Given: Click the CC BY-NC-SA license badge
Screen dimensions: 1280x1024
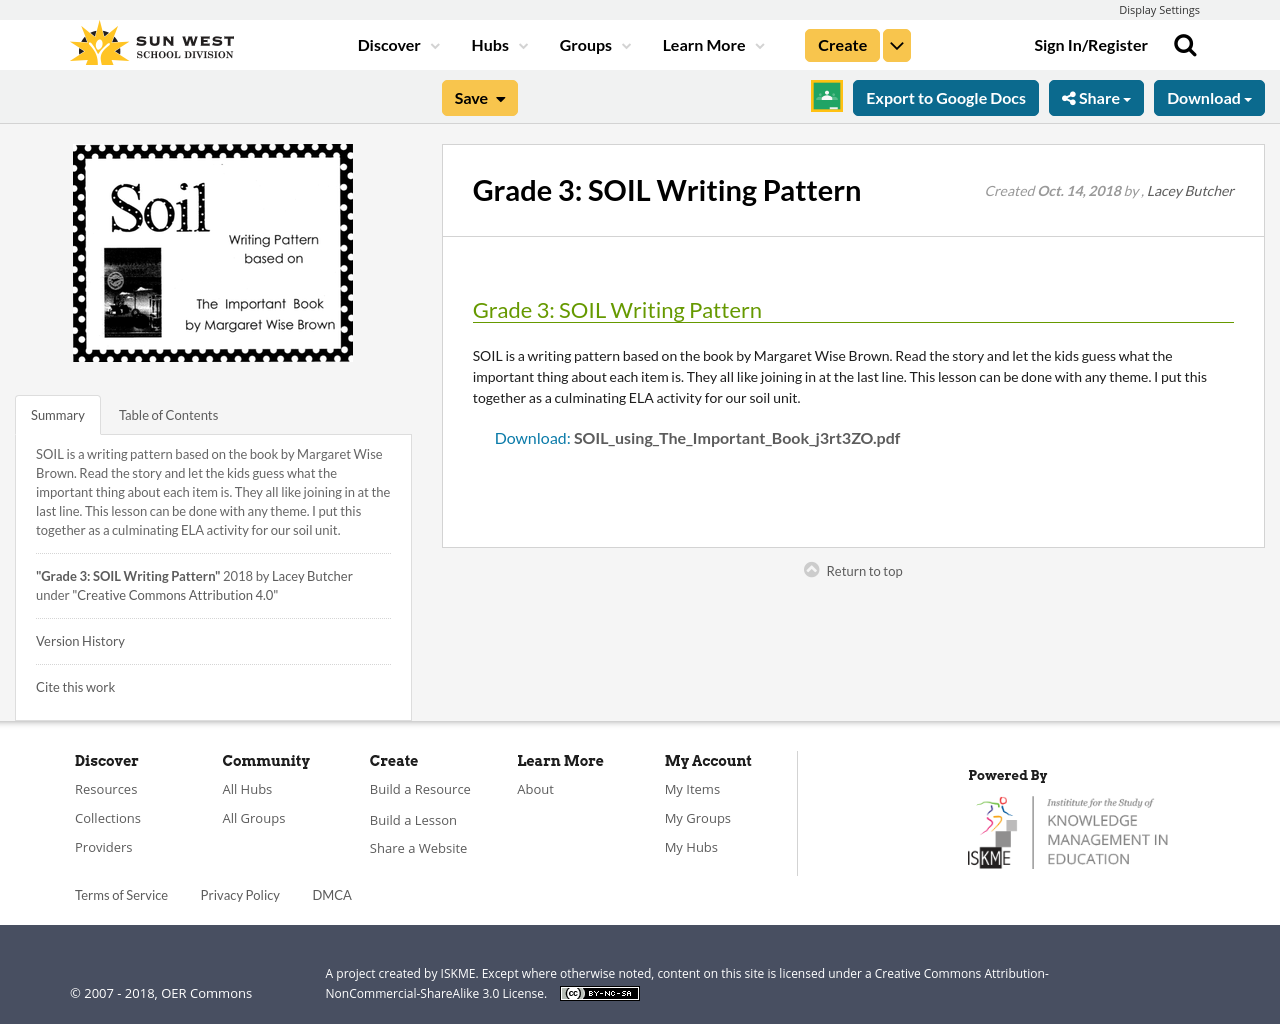Looking at the screenshot, I should (599, 992).
